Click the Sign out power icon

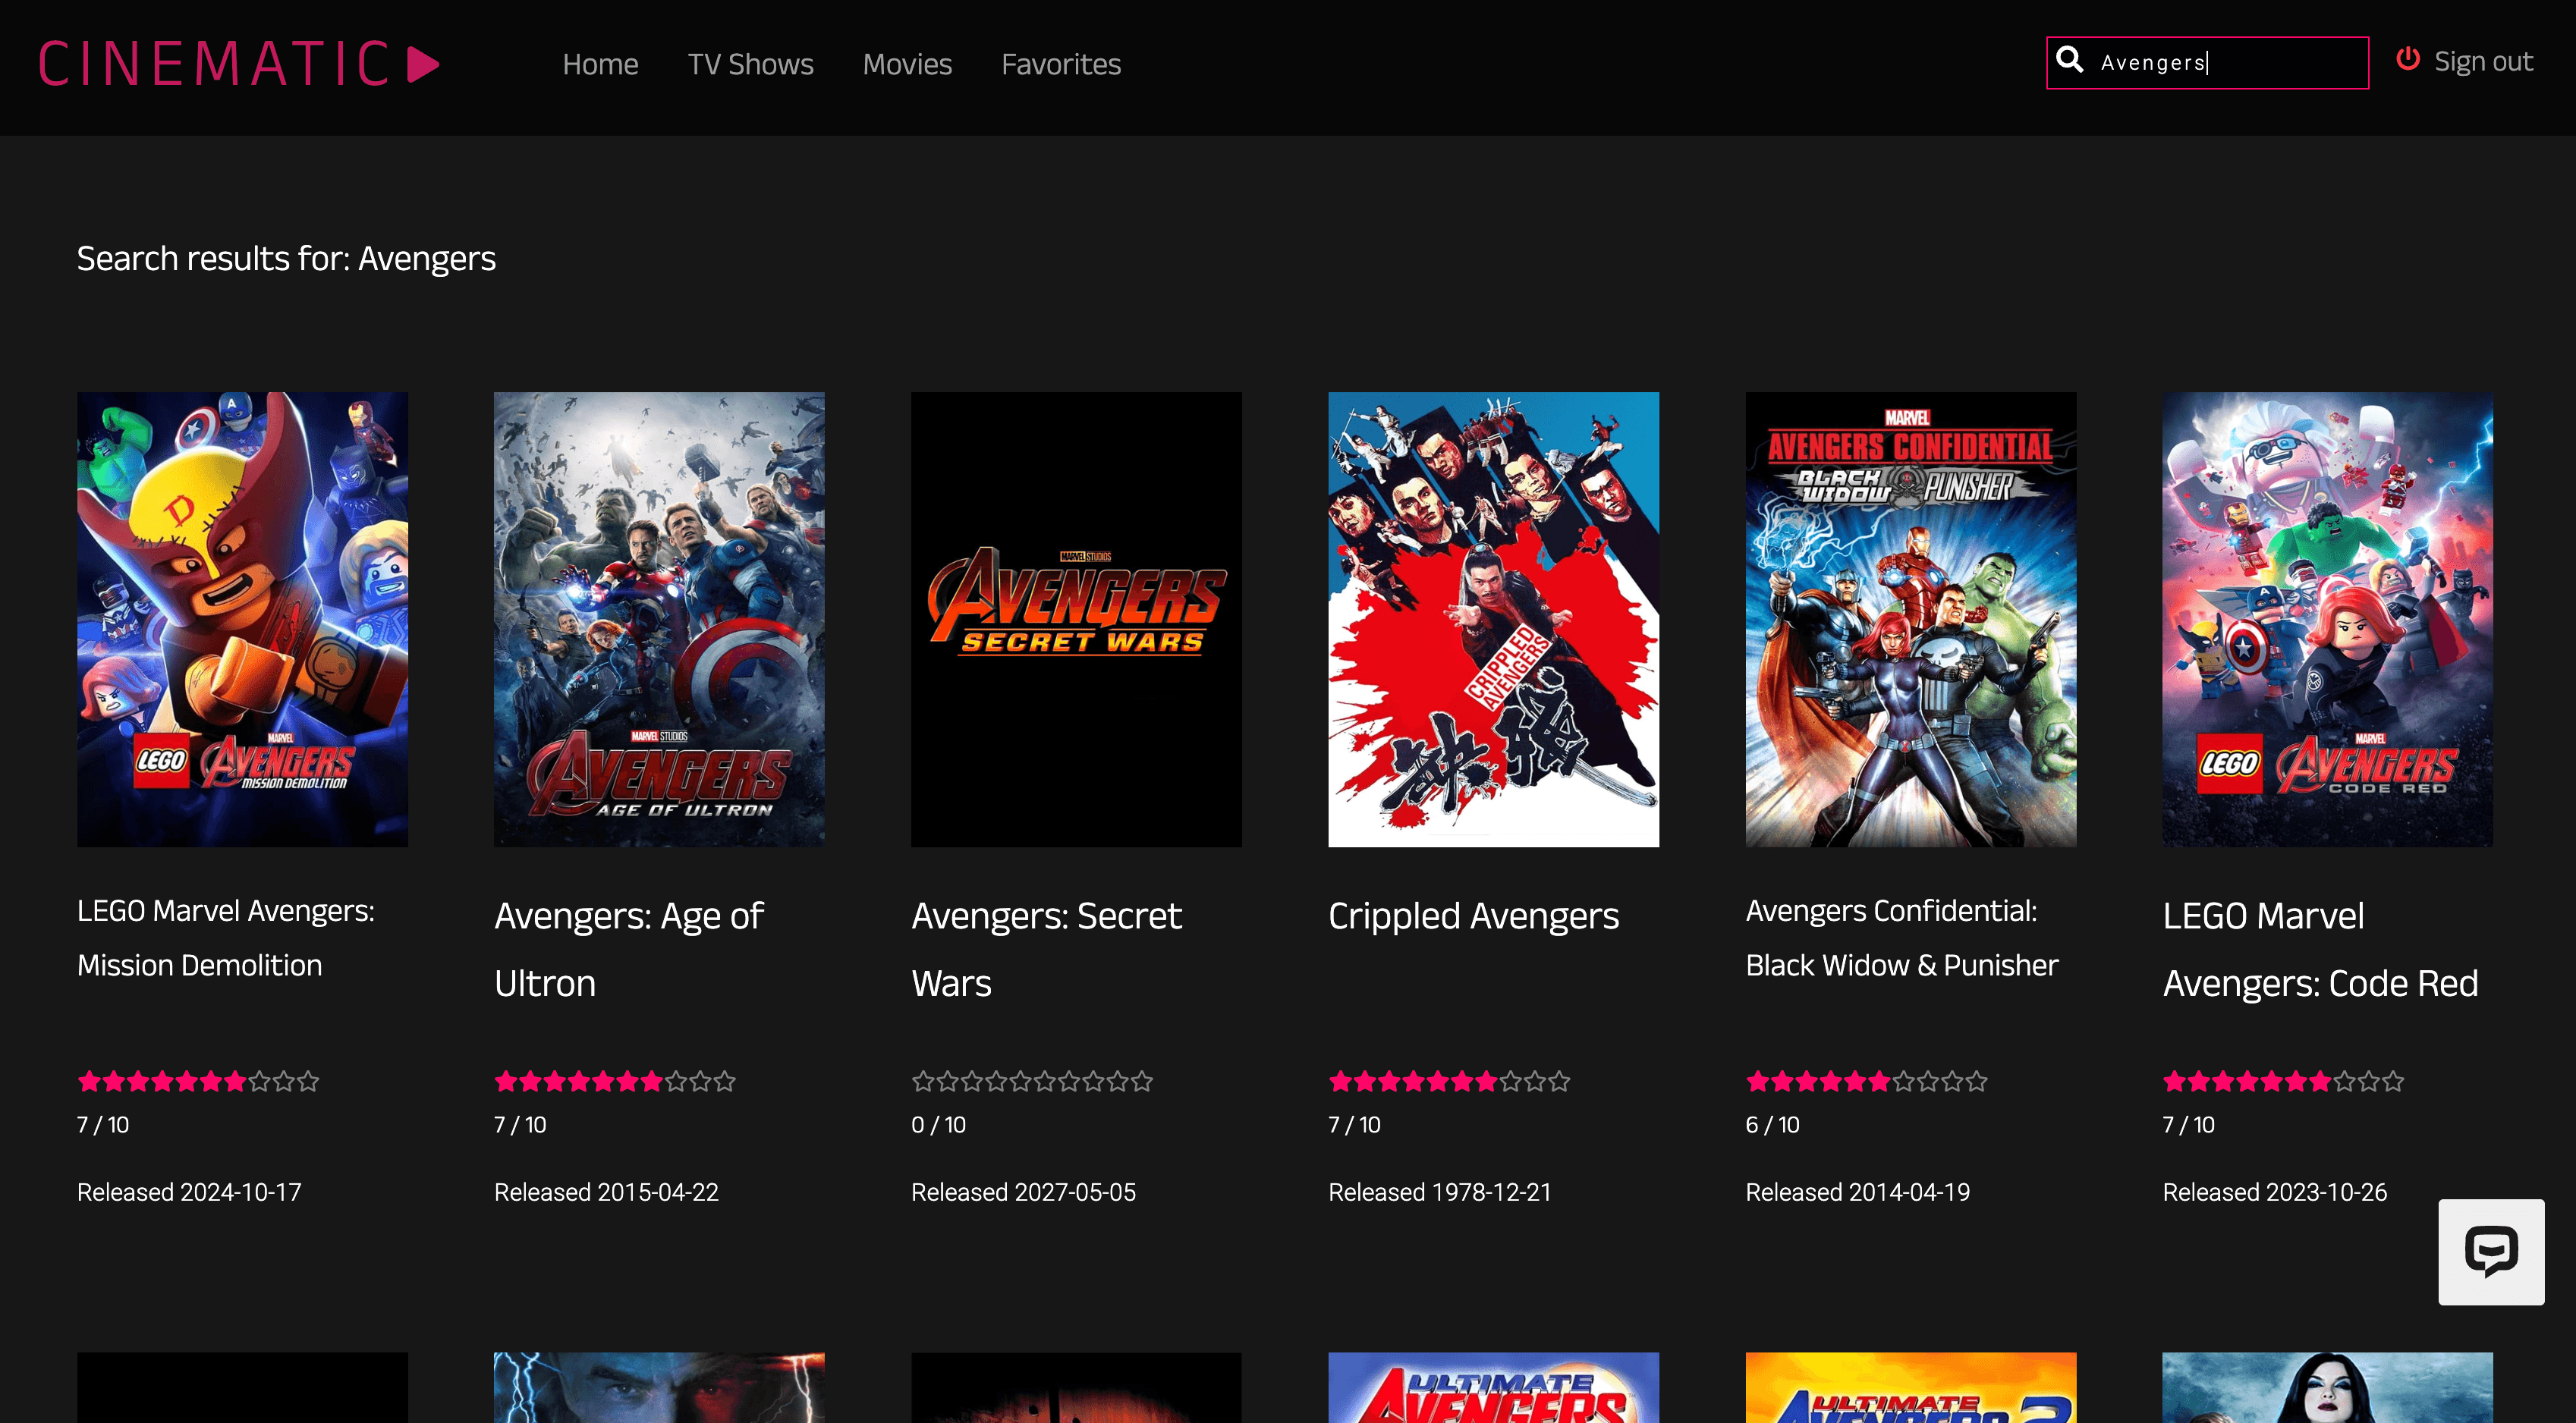(x=2408, y=59)
